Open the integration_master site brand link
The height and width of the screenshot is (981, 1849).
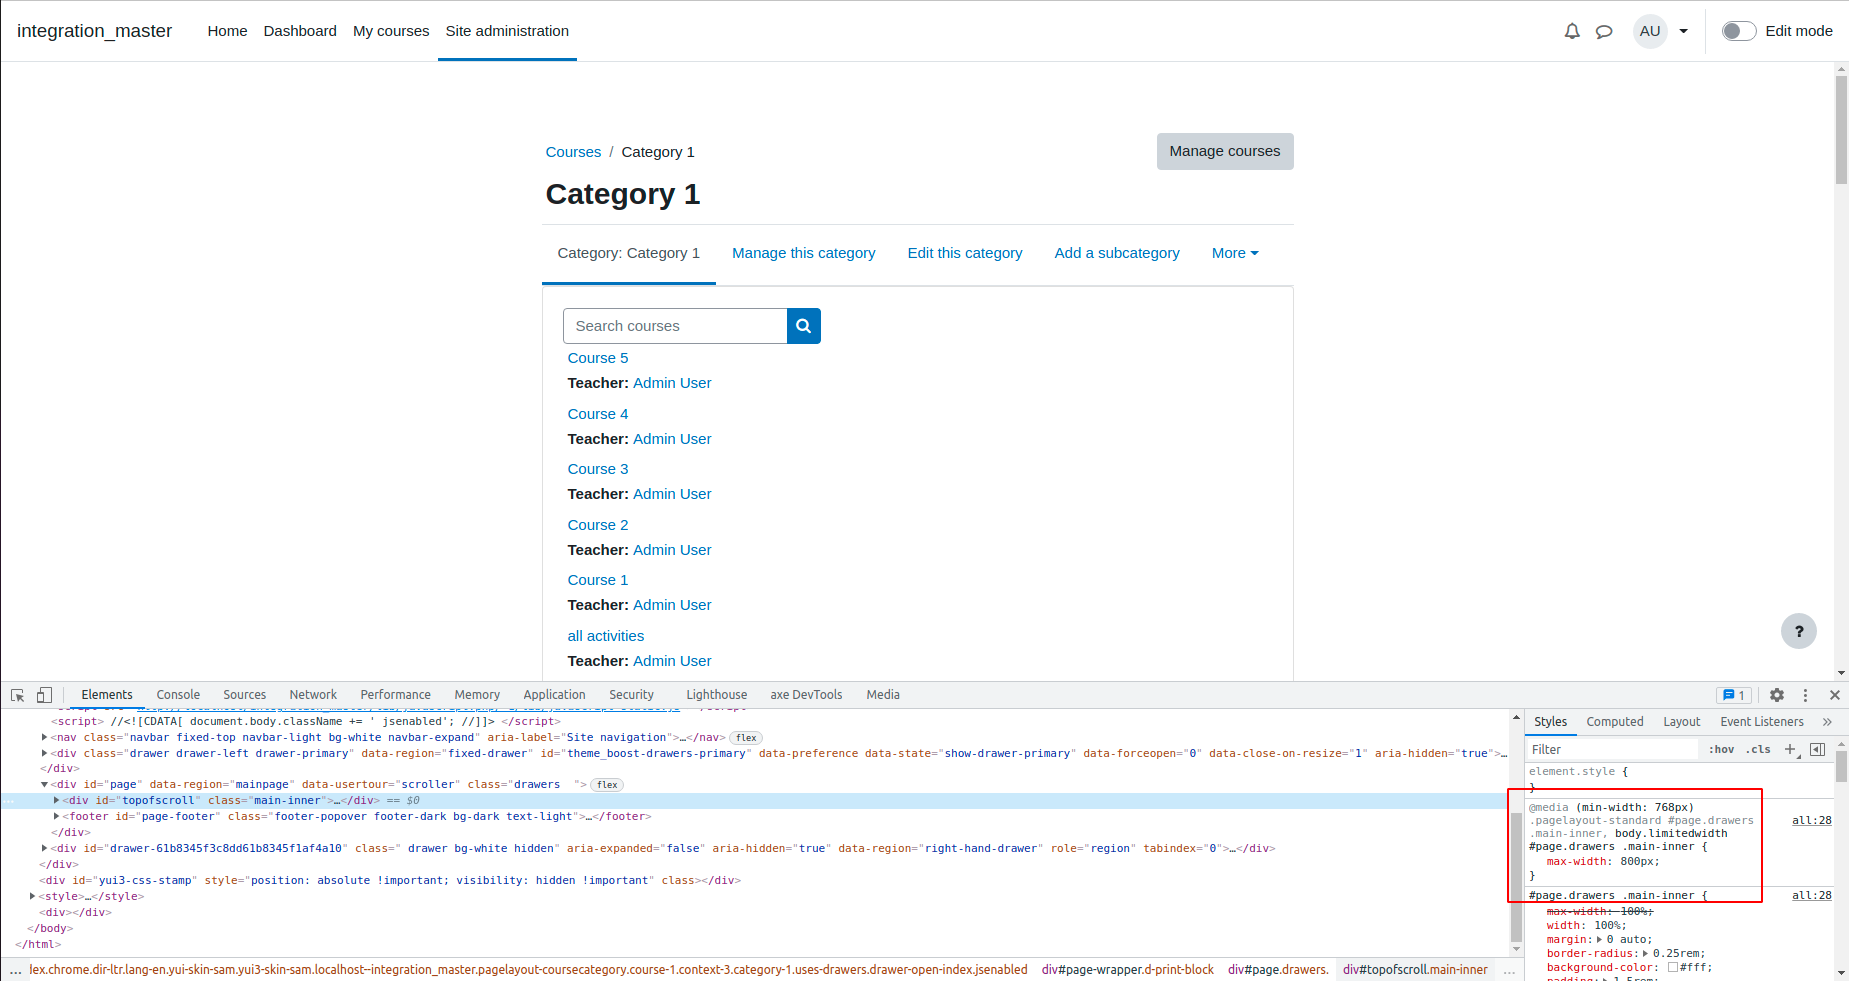tap(94, 31)
